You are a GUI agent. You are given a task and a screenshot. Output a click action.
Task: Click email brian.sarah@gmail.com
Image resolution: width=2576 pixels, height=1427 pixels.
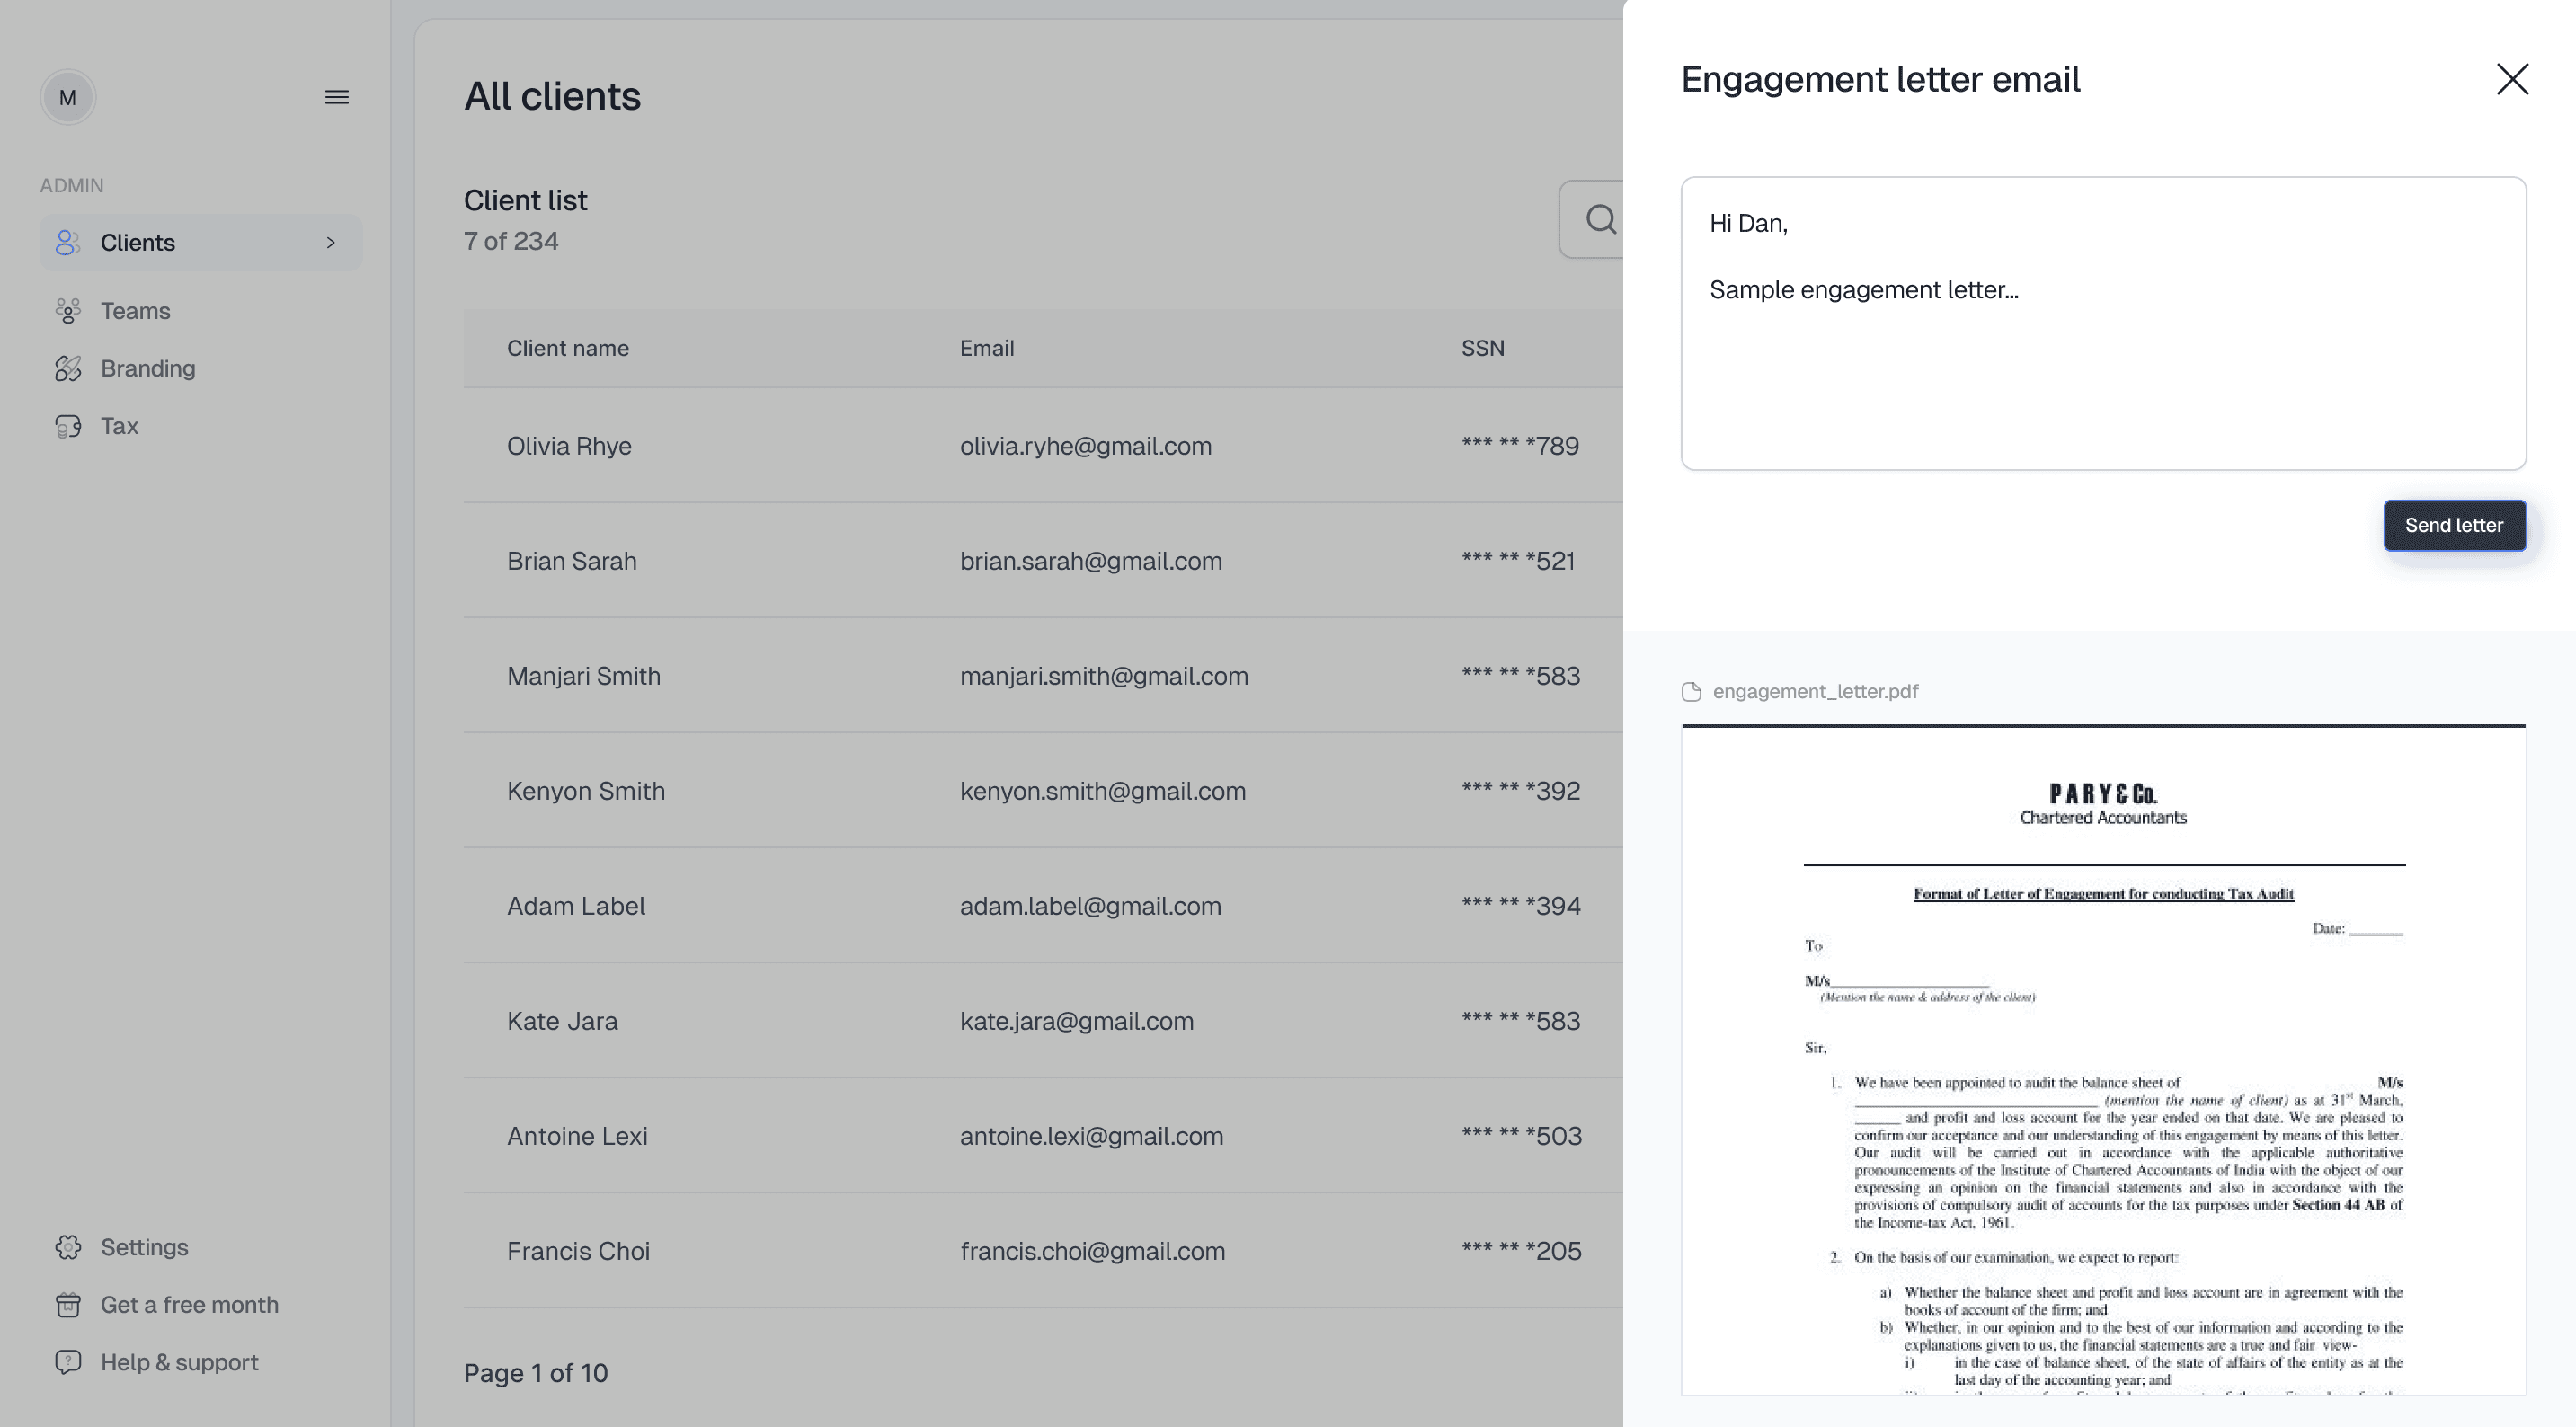[1091, 561]
